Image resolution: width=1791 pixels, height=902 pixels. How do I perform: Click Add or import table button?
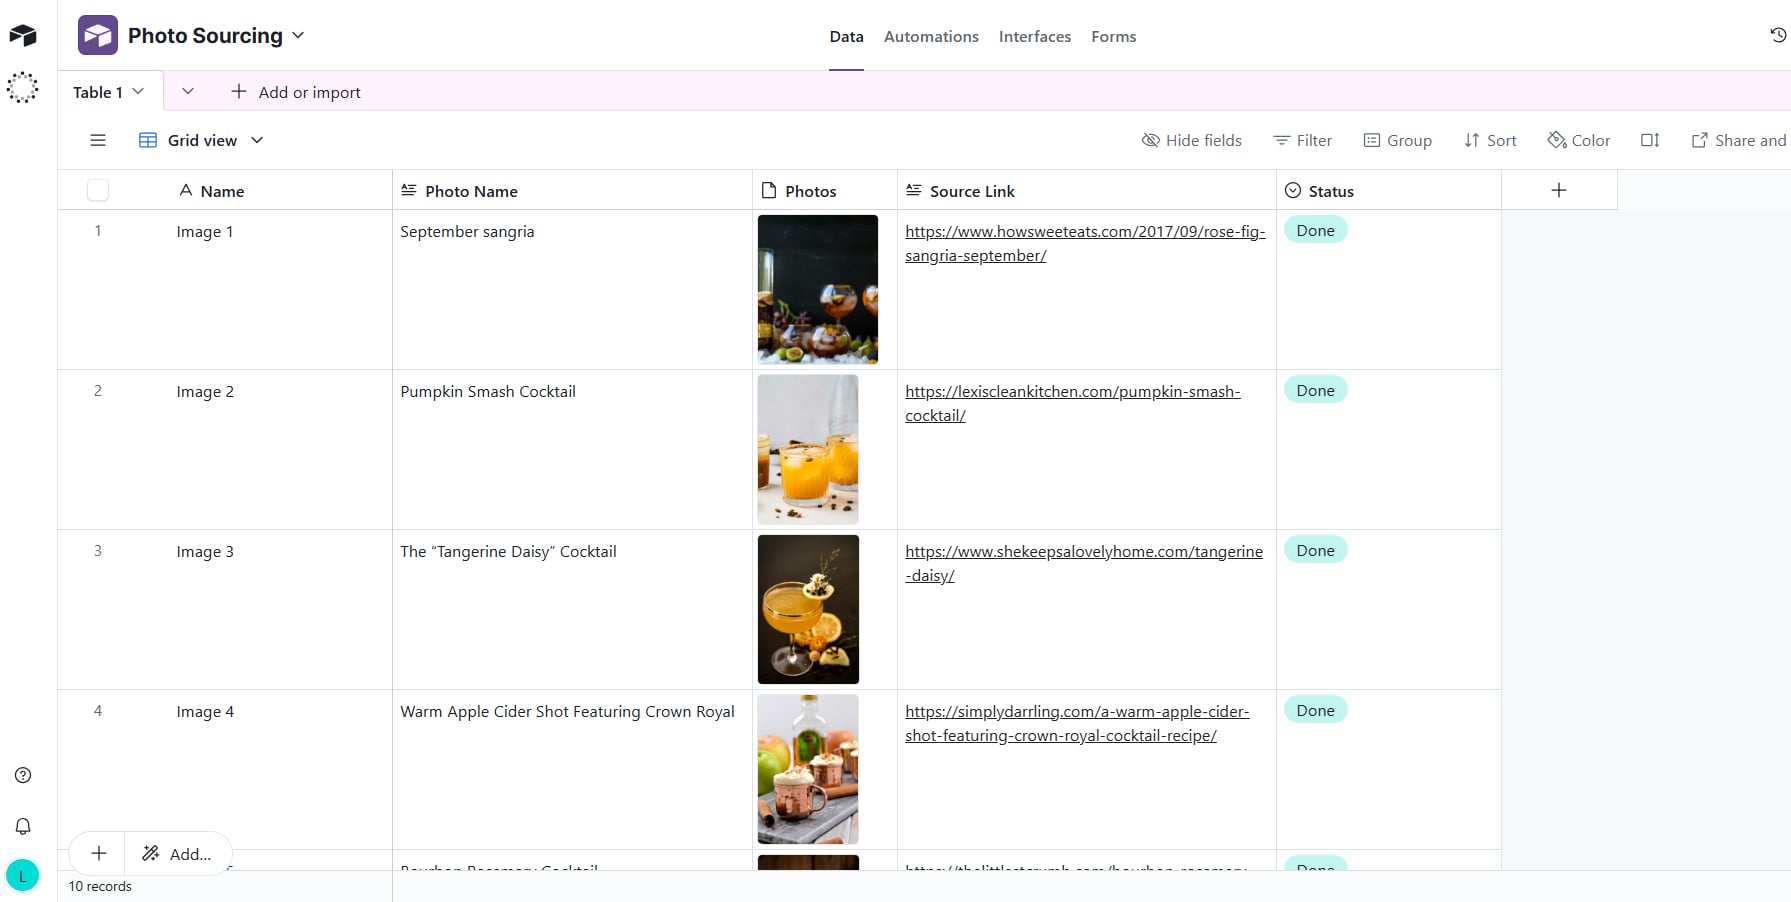pyautogui.click(x=296, y=92)
